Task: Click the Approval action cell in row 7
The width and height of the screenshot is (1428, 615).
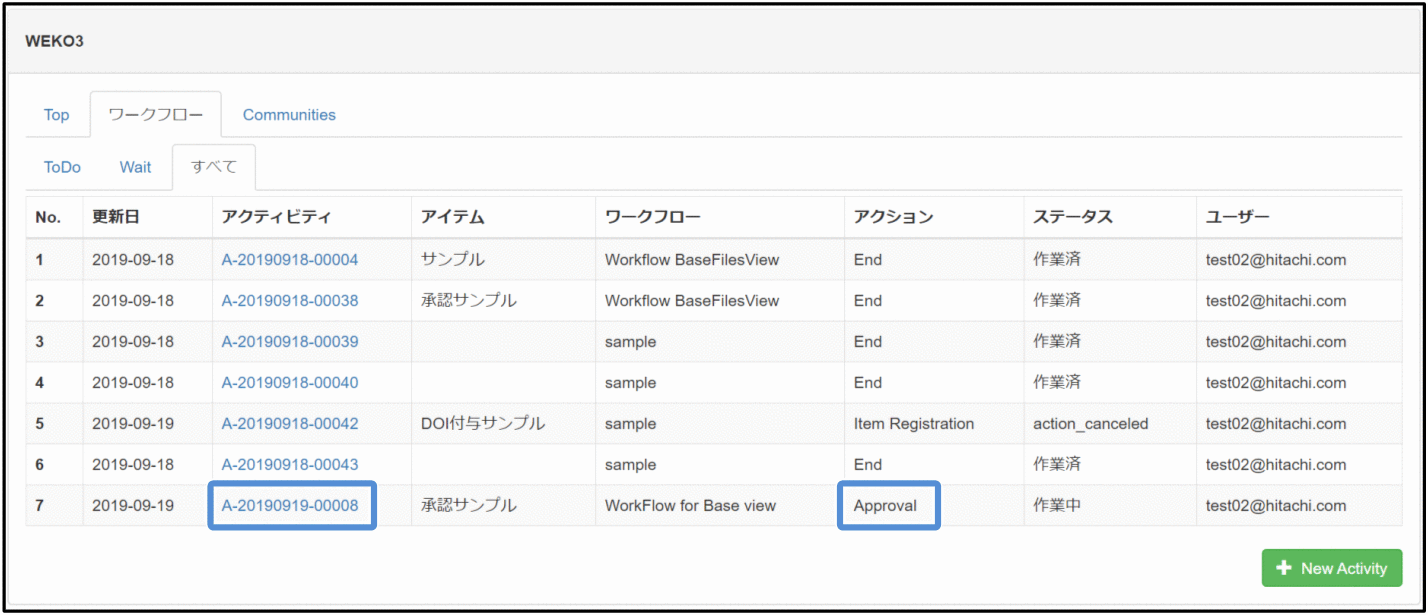Action: point(885,506)
